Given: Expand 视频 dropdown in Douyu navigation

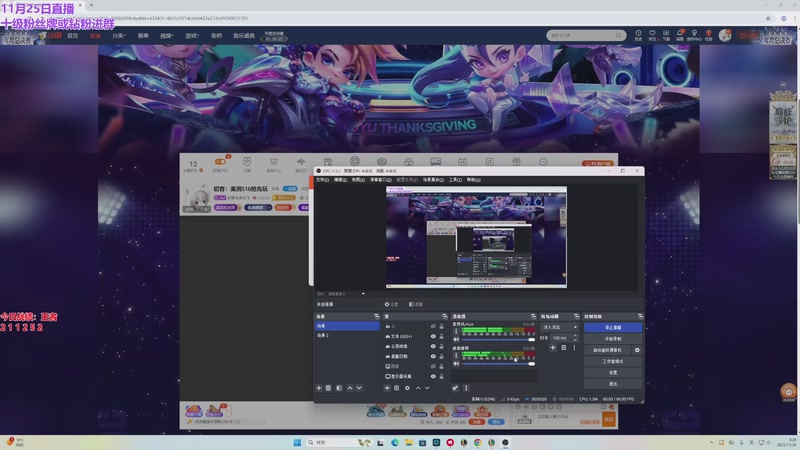Looking at the screenshot, I should [x=167, y=36].
